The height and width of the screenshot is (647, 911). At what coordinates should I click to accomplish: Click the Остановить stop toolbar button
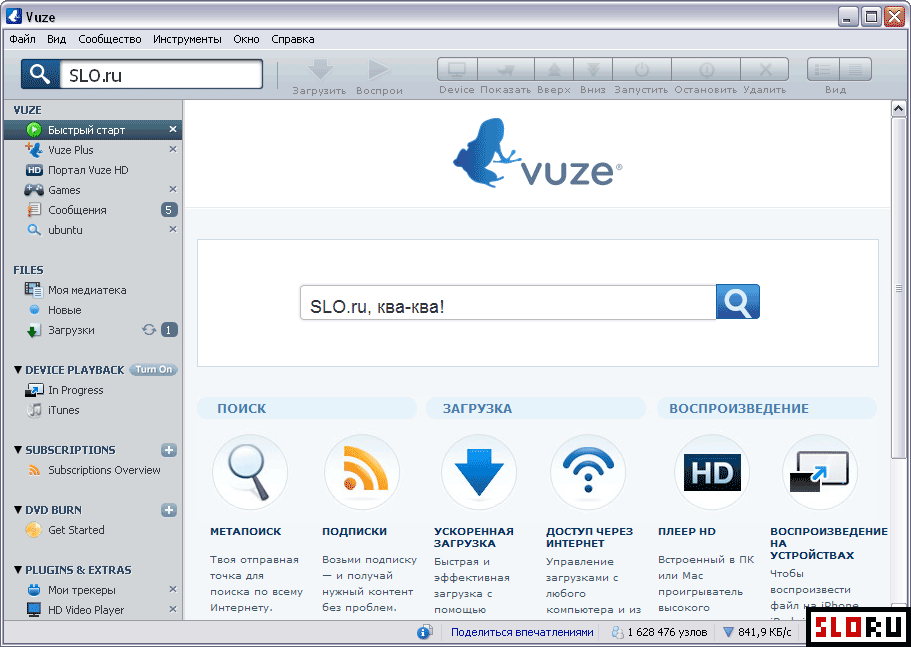pos(706,70)
